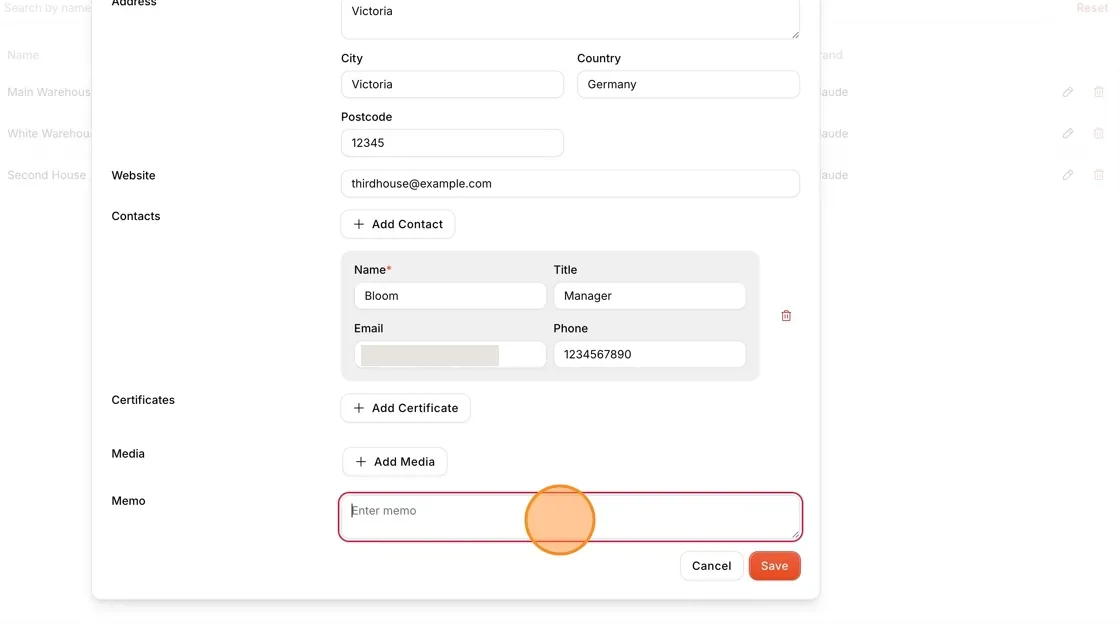Click the Search by name box
Screen dimensions: 1120x626
(x=47, y=8)
